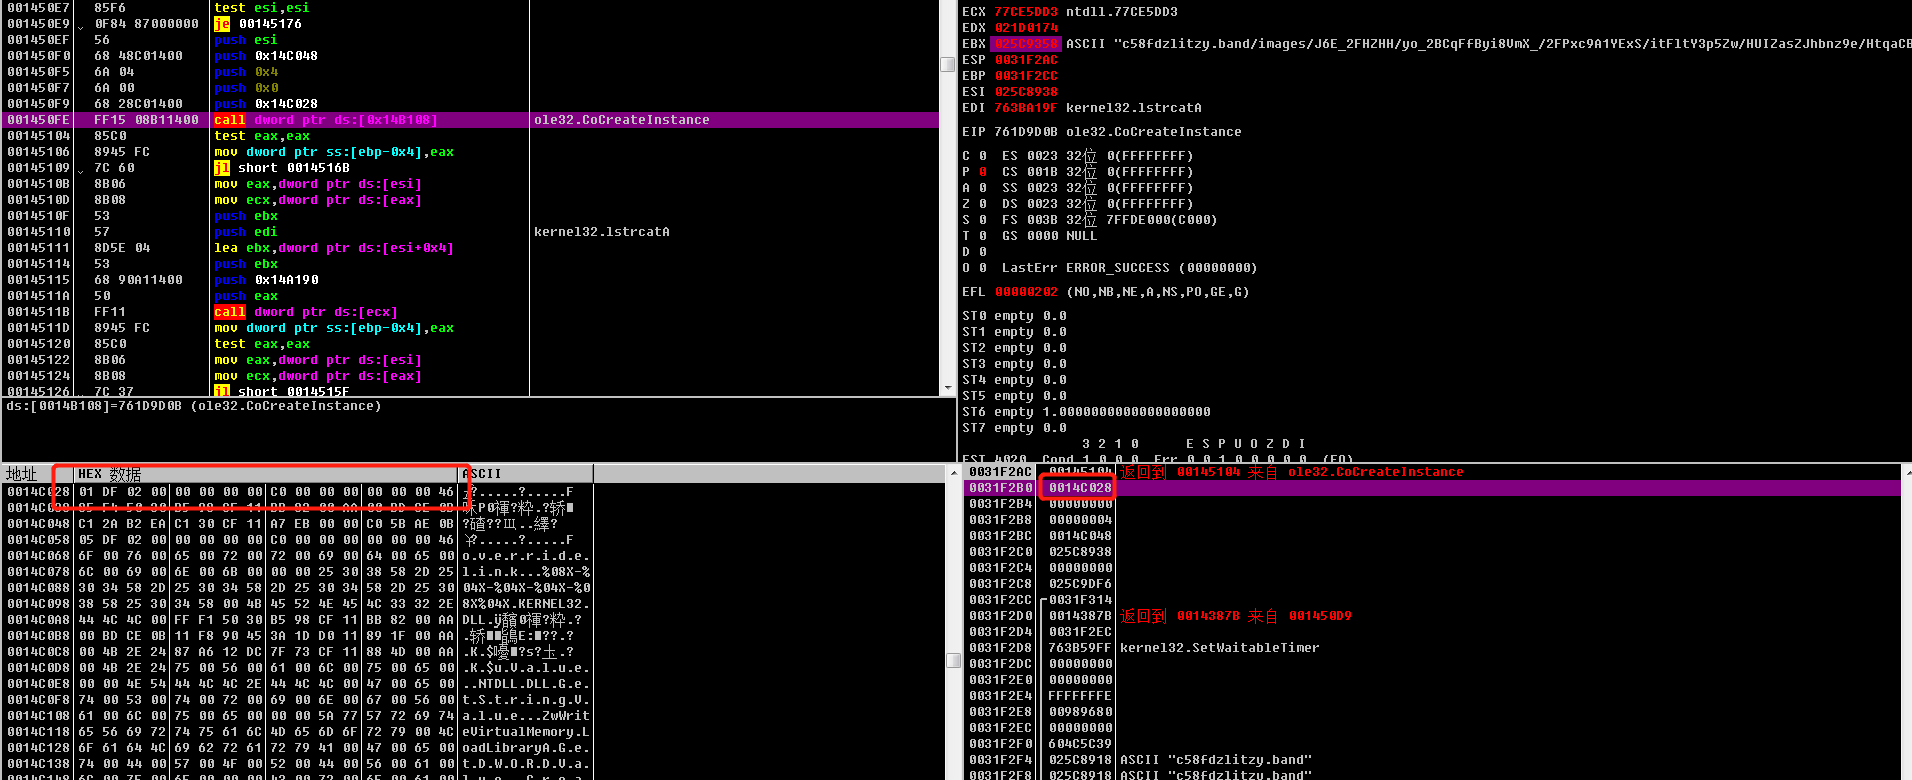Select the mov [ebp-0x4],eax row at 00145106
Screen dimensions: 1912x780
[x=470, y=152]
